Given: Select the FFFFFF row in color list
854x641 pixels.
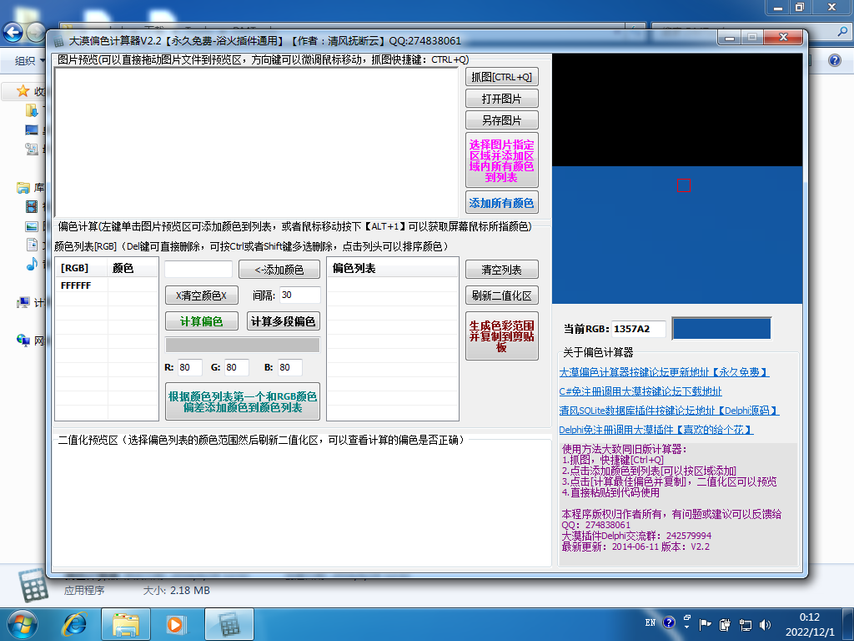Looking at the screenshot, I should (x=78, y=285).
